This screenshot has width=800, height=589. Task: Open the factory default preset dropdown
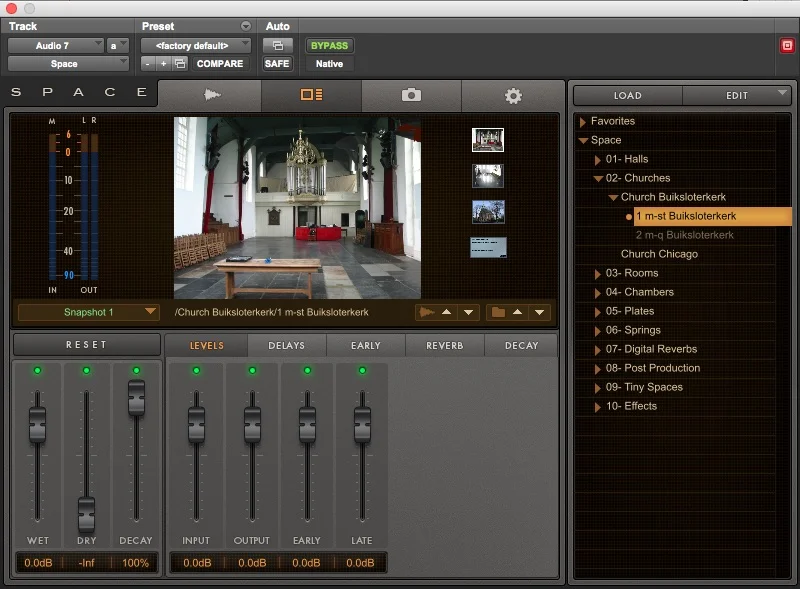tap(195, 46)
